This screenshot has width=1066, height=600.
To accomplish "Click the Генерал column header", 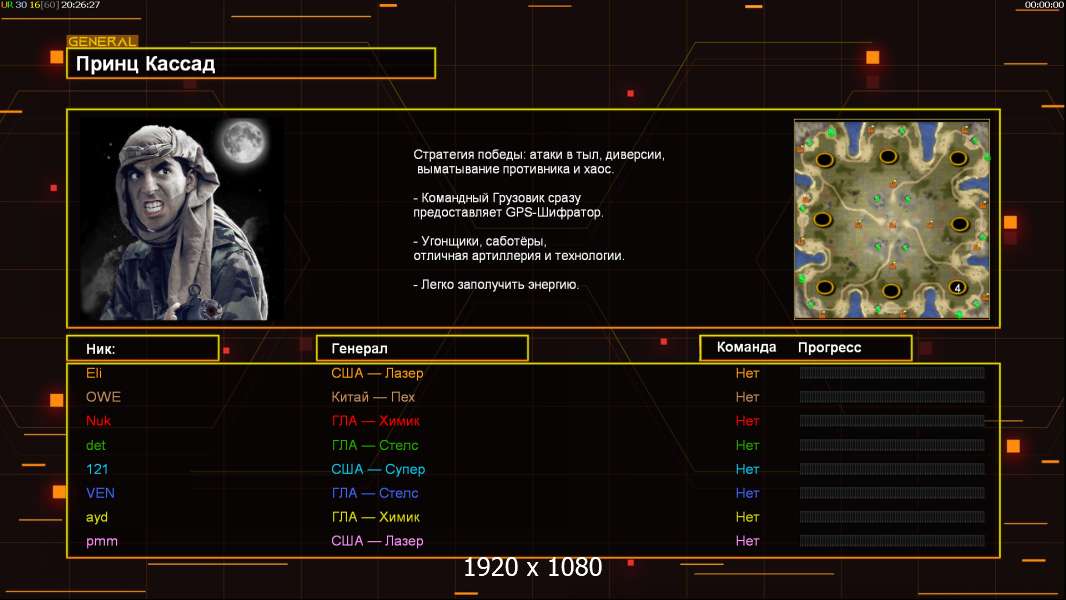I will pos(422,348).
